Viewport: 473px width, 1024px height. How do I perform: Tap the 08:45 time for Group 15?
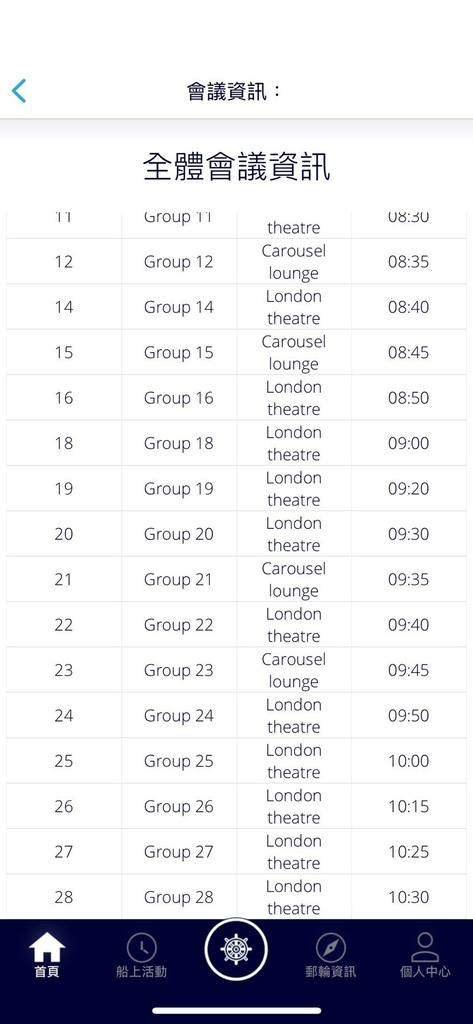[x=408, y=353]
